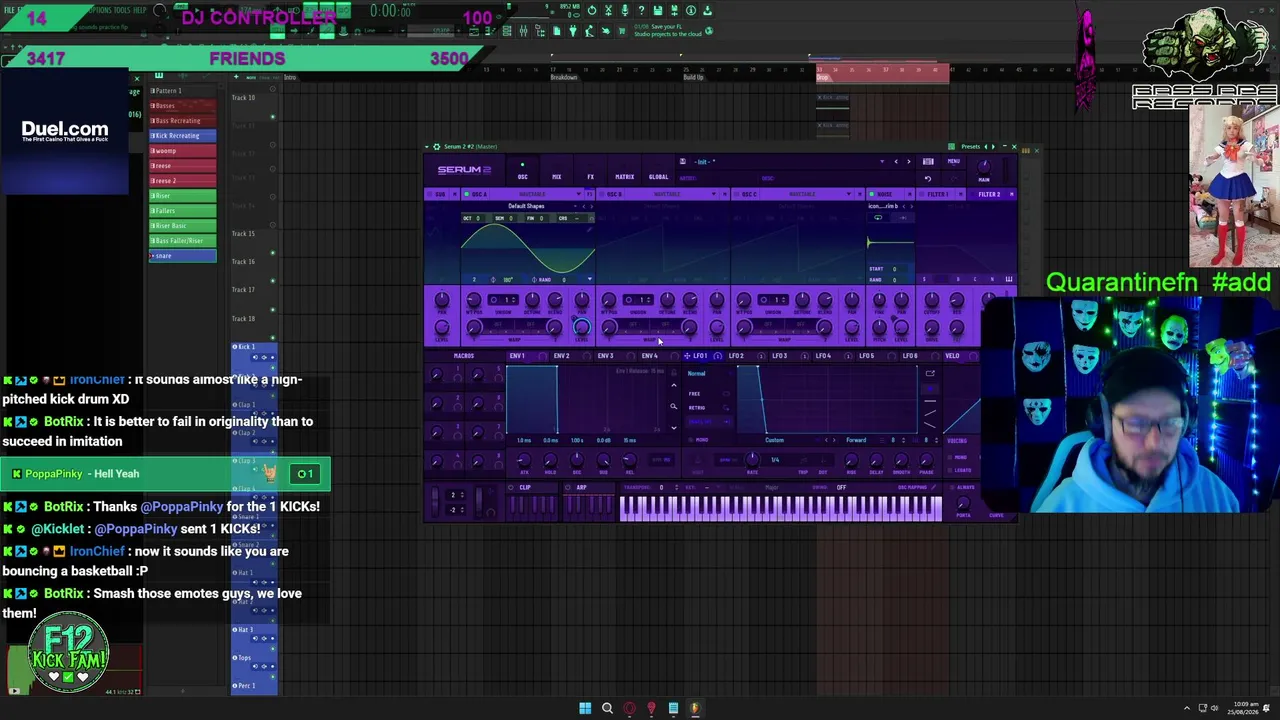Open Windows taskbar search
1280x720 pixels.
point(607,709)
